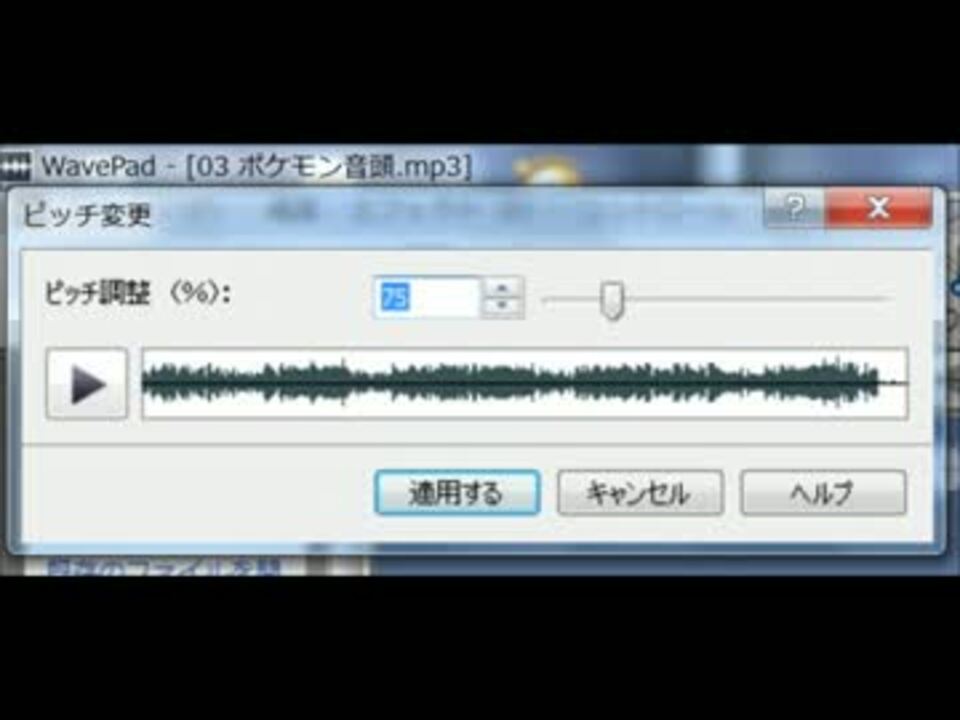The image size is (960, 720).
Task: Click the WavePad app icon in title bar
Action: tap(15, 166)
